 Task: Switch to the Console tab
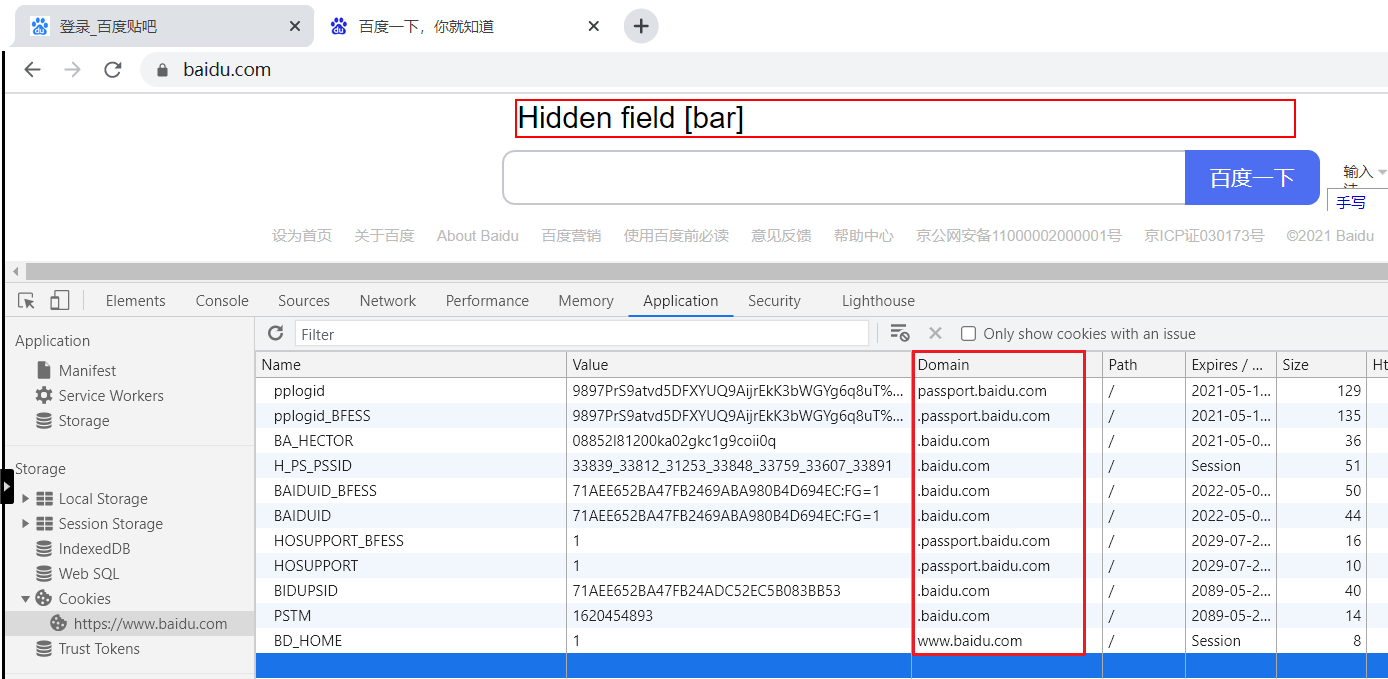pos(222,300)
